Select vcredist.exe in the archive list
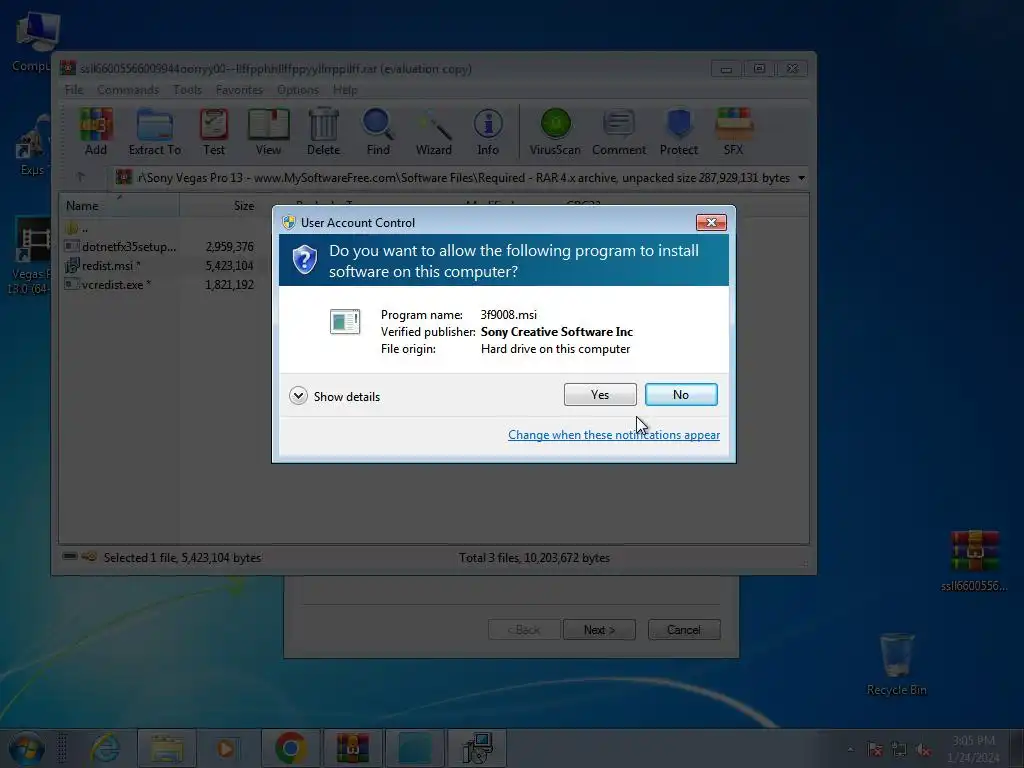1024x768 pixels. pos(108,285)
